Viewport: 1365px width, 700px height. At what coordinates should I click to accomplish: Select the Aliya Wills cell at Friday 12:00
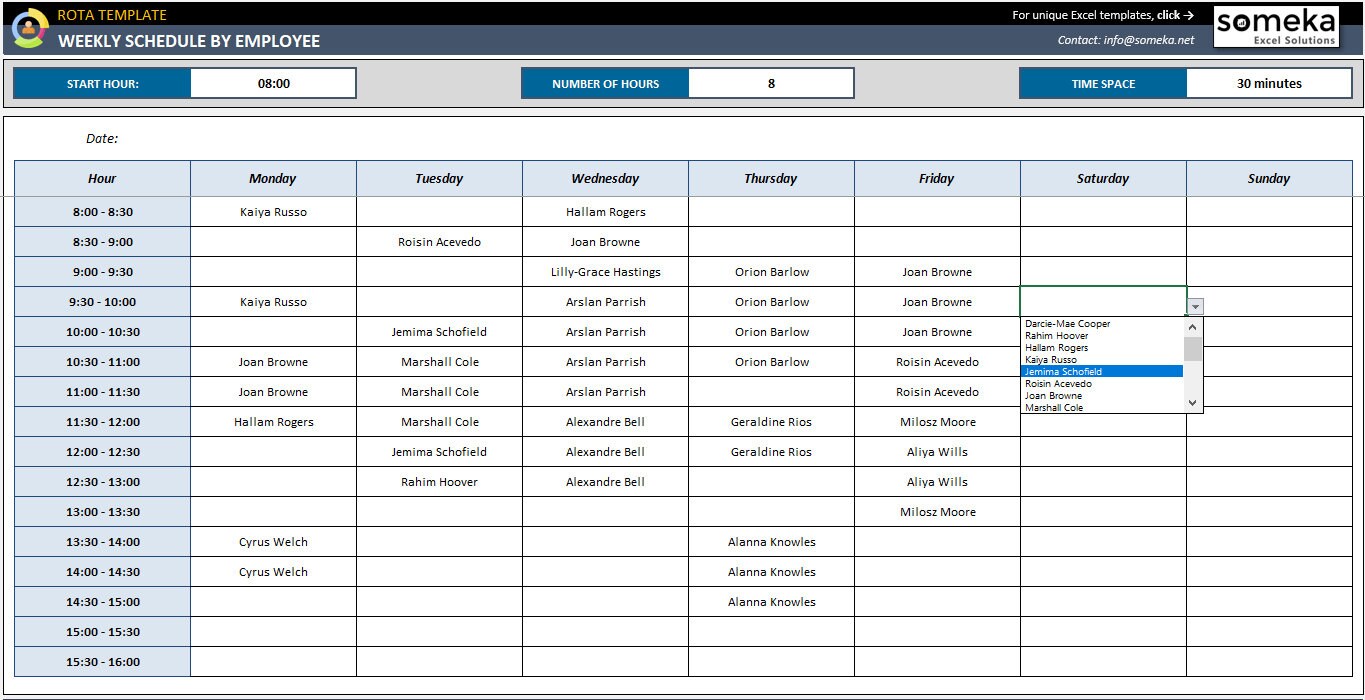(937, 451)
